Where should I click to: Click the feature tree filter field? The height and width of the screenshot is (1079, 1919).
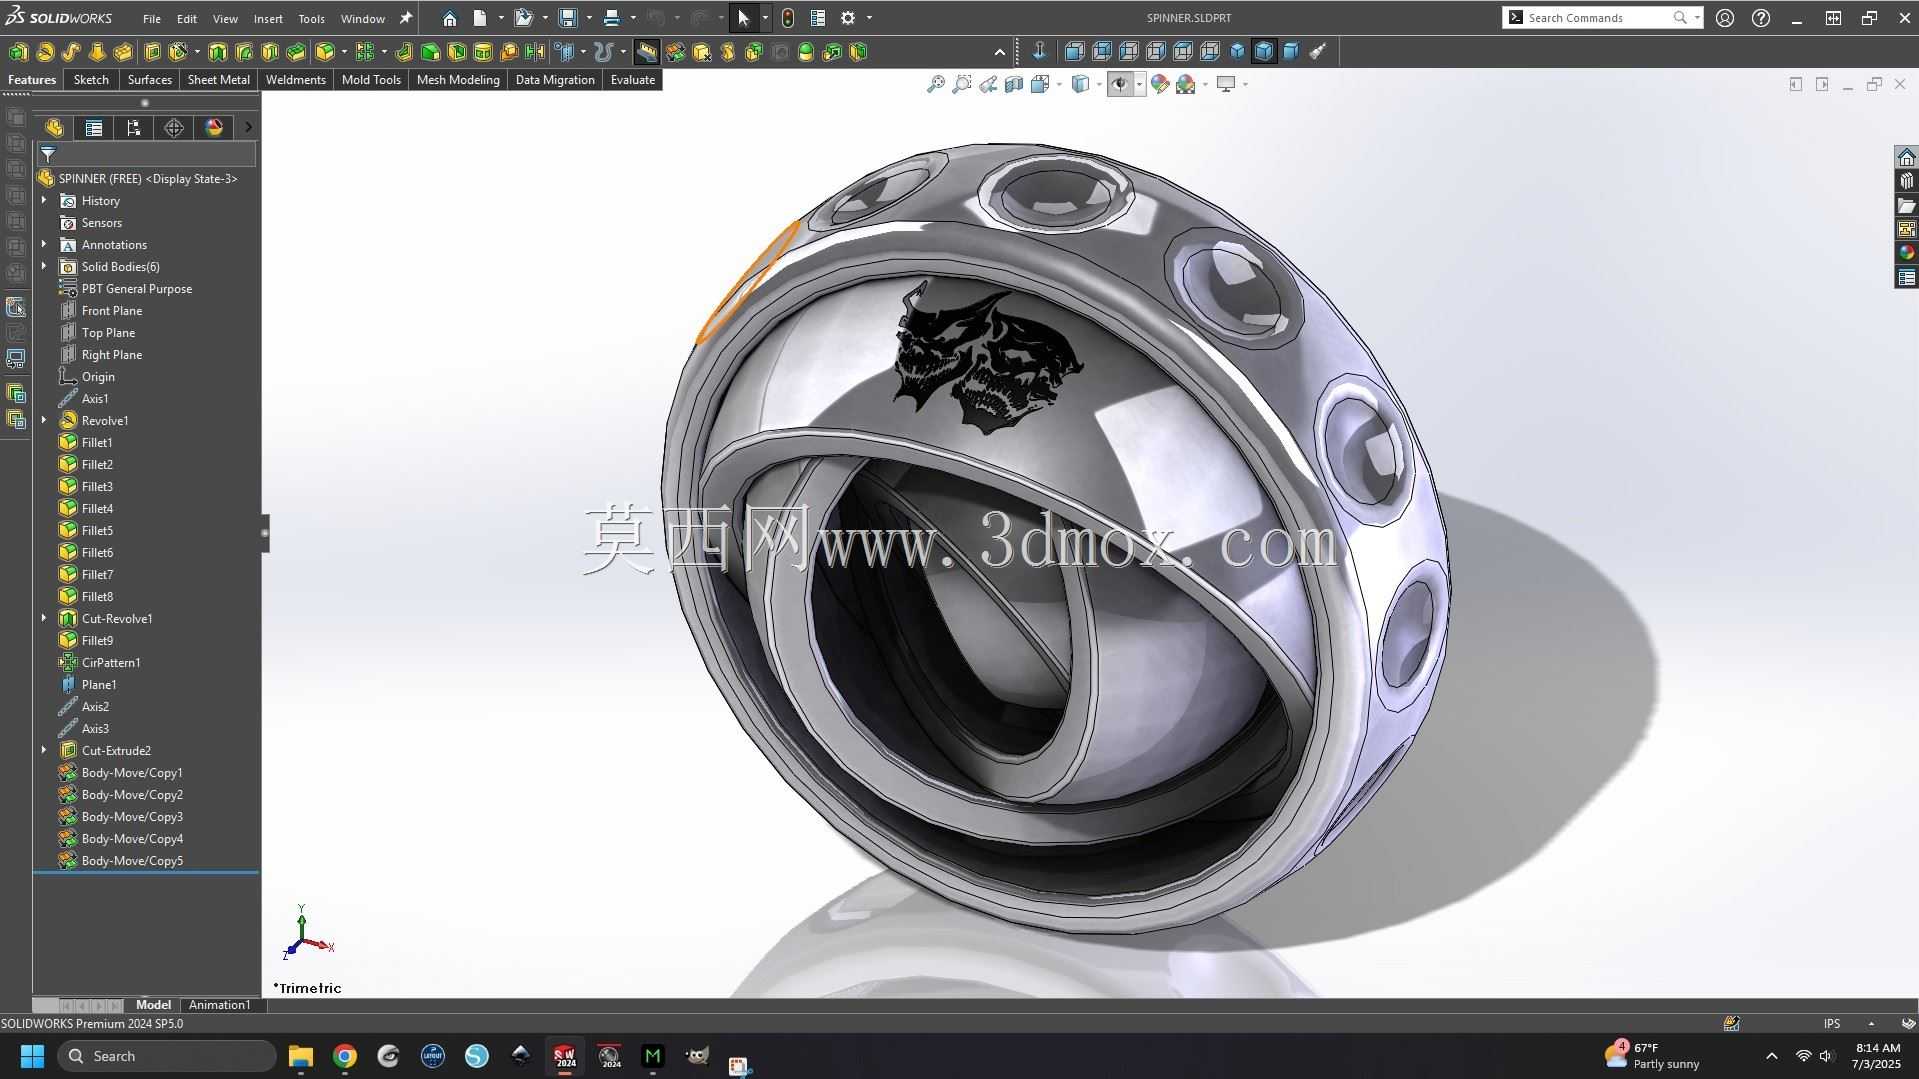147,154
